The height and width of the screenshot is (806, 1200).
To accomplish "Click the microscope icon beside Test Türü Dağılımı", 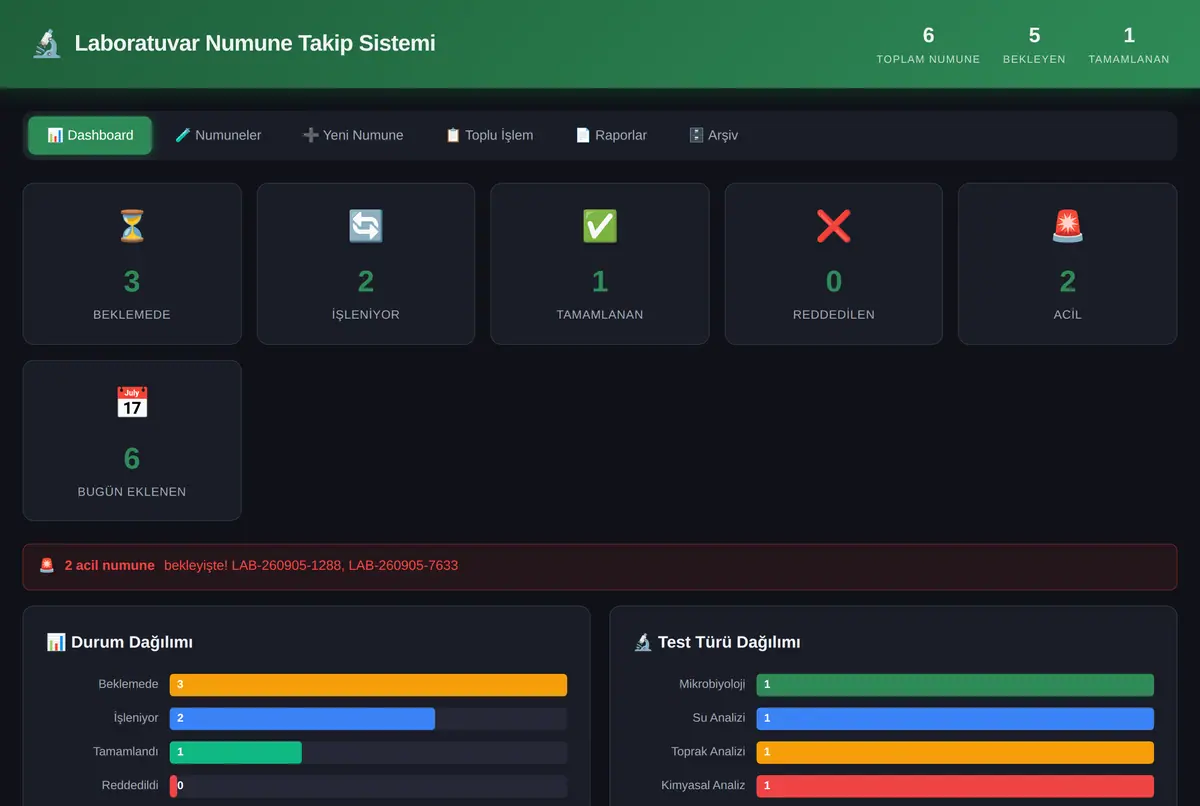I will point(643,642).
